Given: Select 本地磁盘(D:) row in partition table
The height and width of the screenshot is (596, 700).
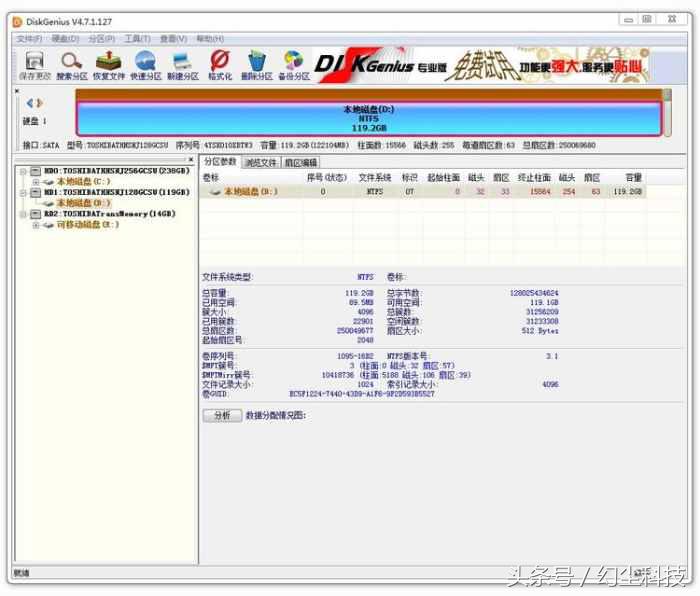Looking at the screenshot, I should (x=423, y=192).
